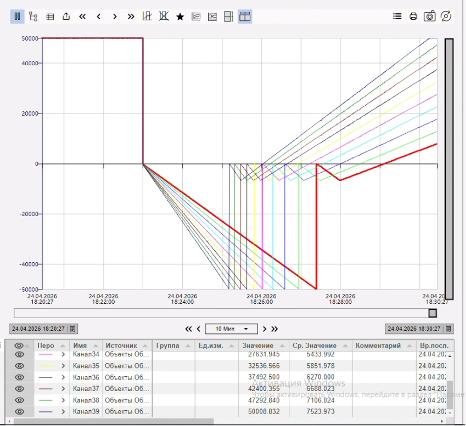
Task: Click the time slider thumb under the chart
Action: click(x=432, y=313)
